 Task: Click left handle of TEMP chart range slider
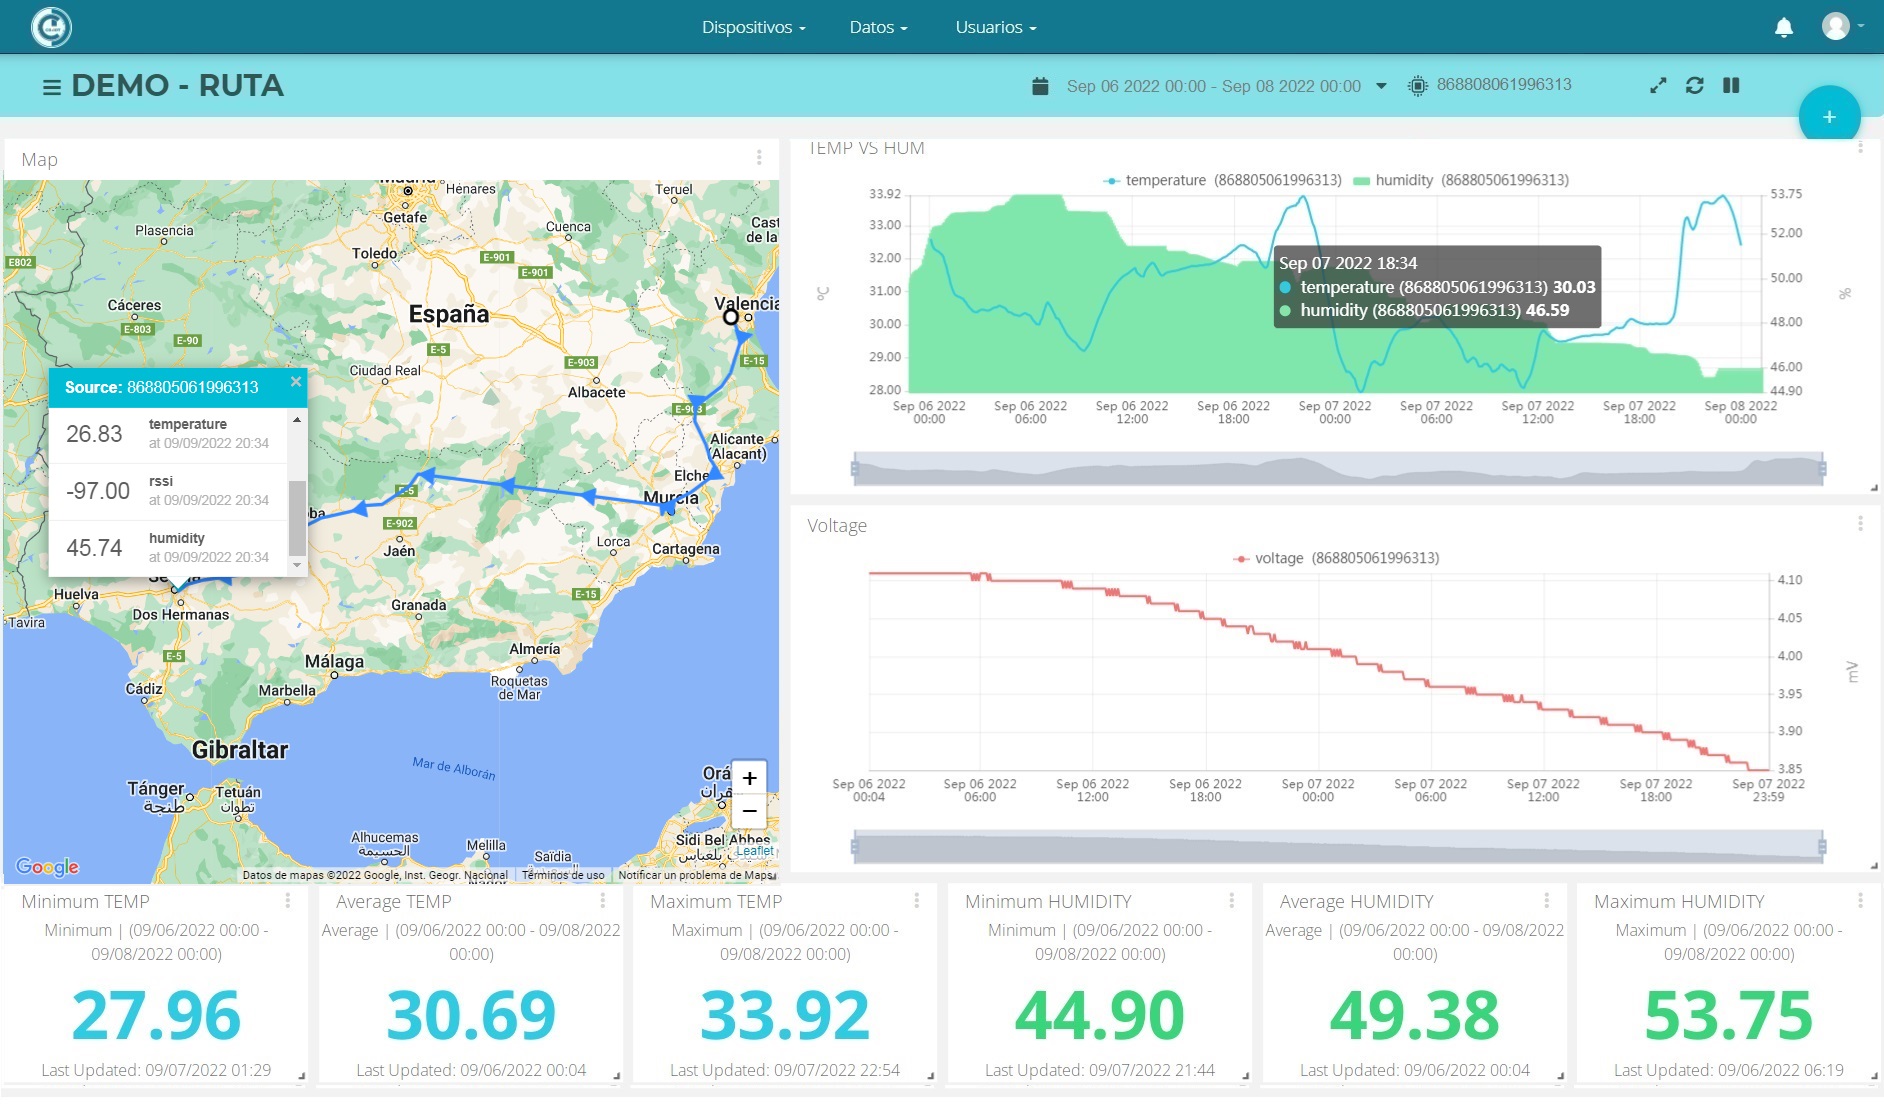tap(854, 468)
